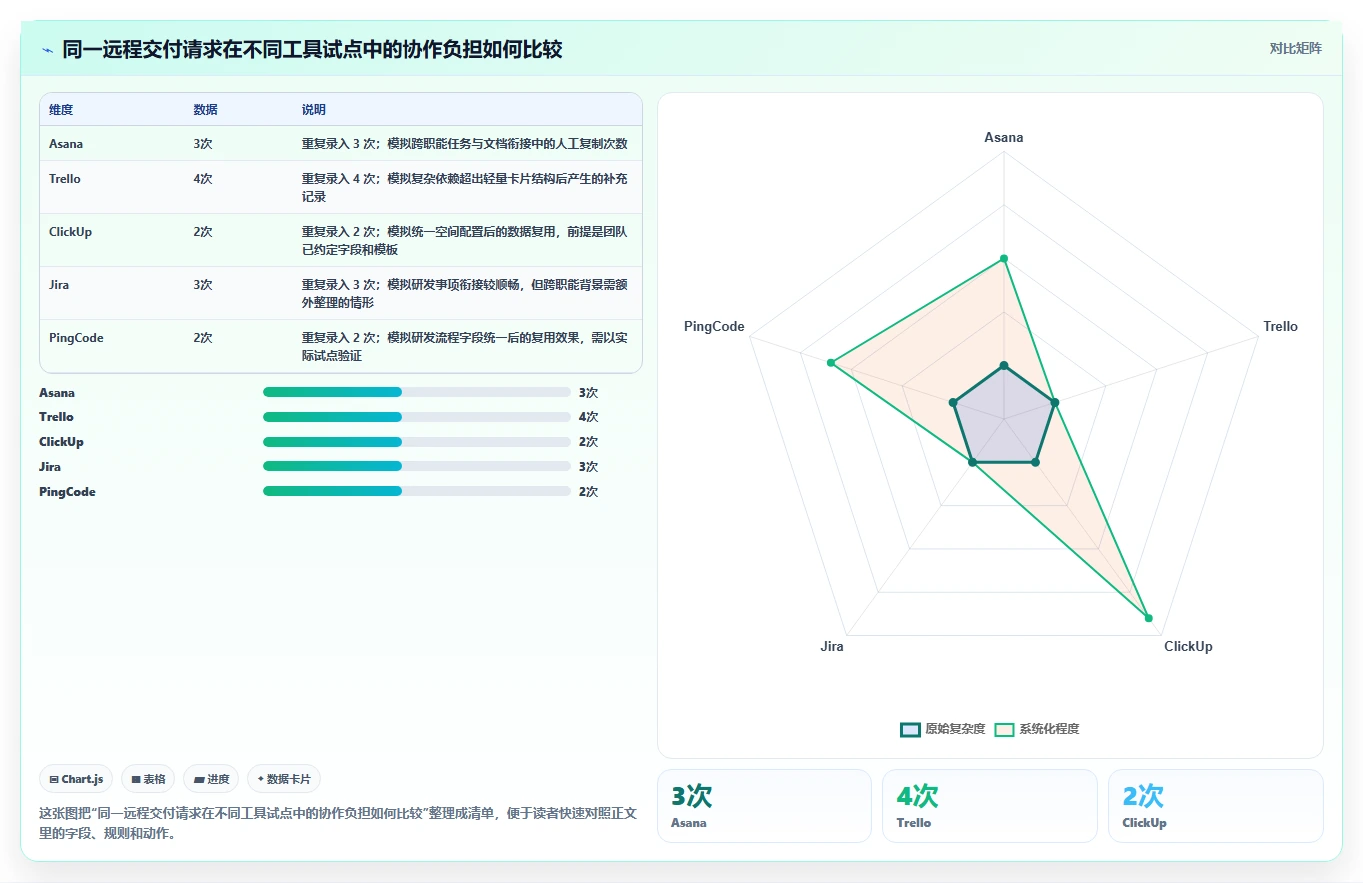Click the Jira cell in the table
The image size is (1363, 883).
tap(59, 285)
